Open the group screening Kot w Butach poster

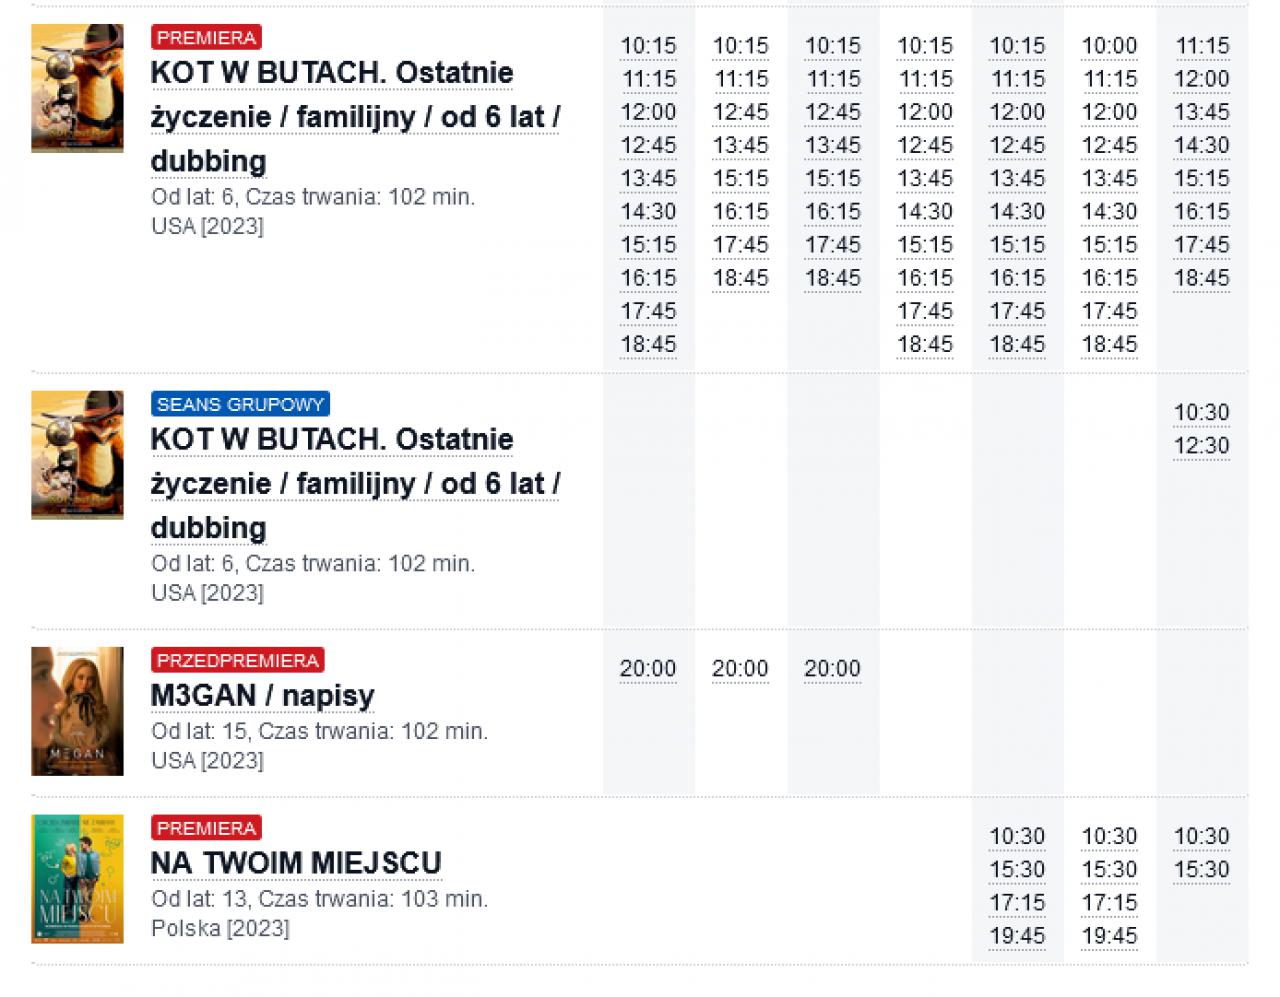coord(77,455)
